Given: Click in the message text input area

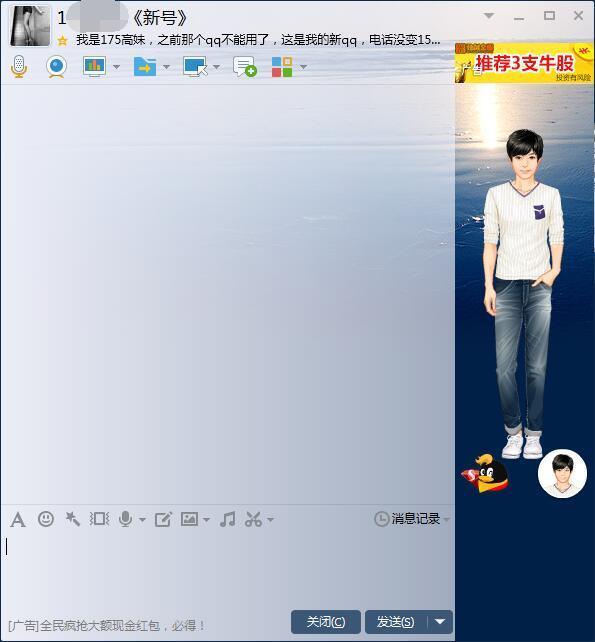Looking at the screenshot, I should (227, 571).
